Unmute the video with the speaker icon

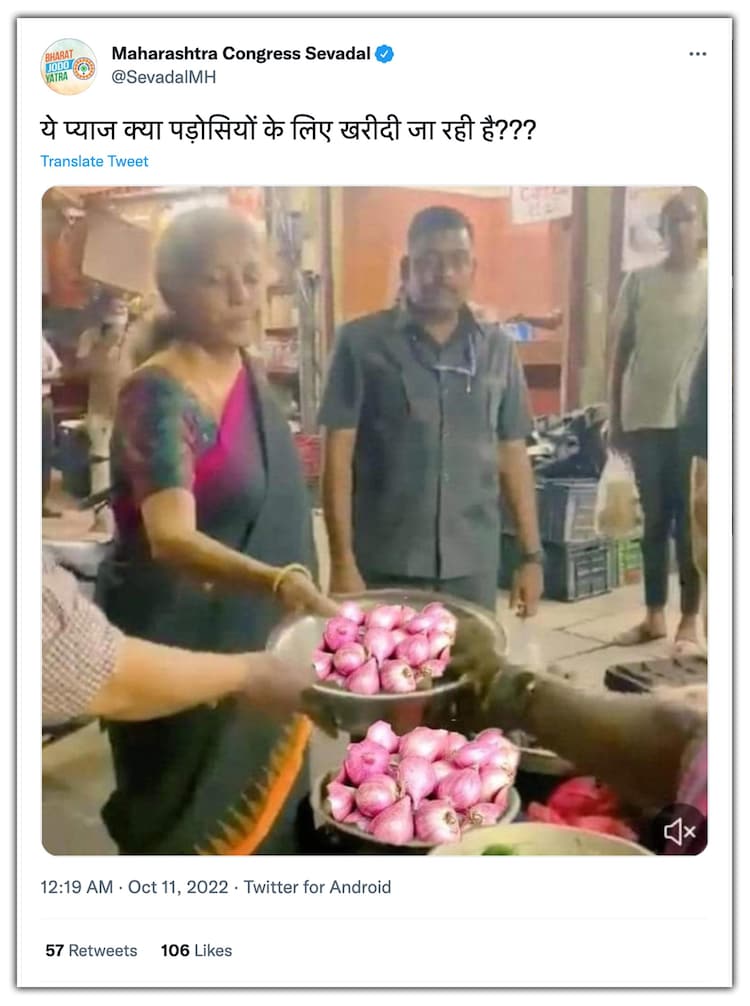pyautogui.click(x=679, y=830)
